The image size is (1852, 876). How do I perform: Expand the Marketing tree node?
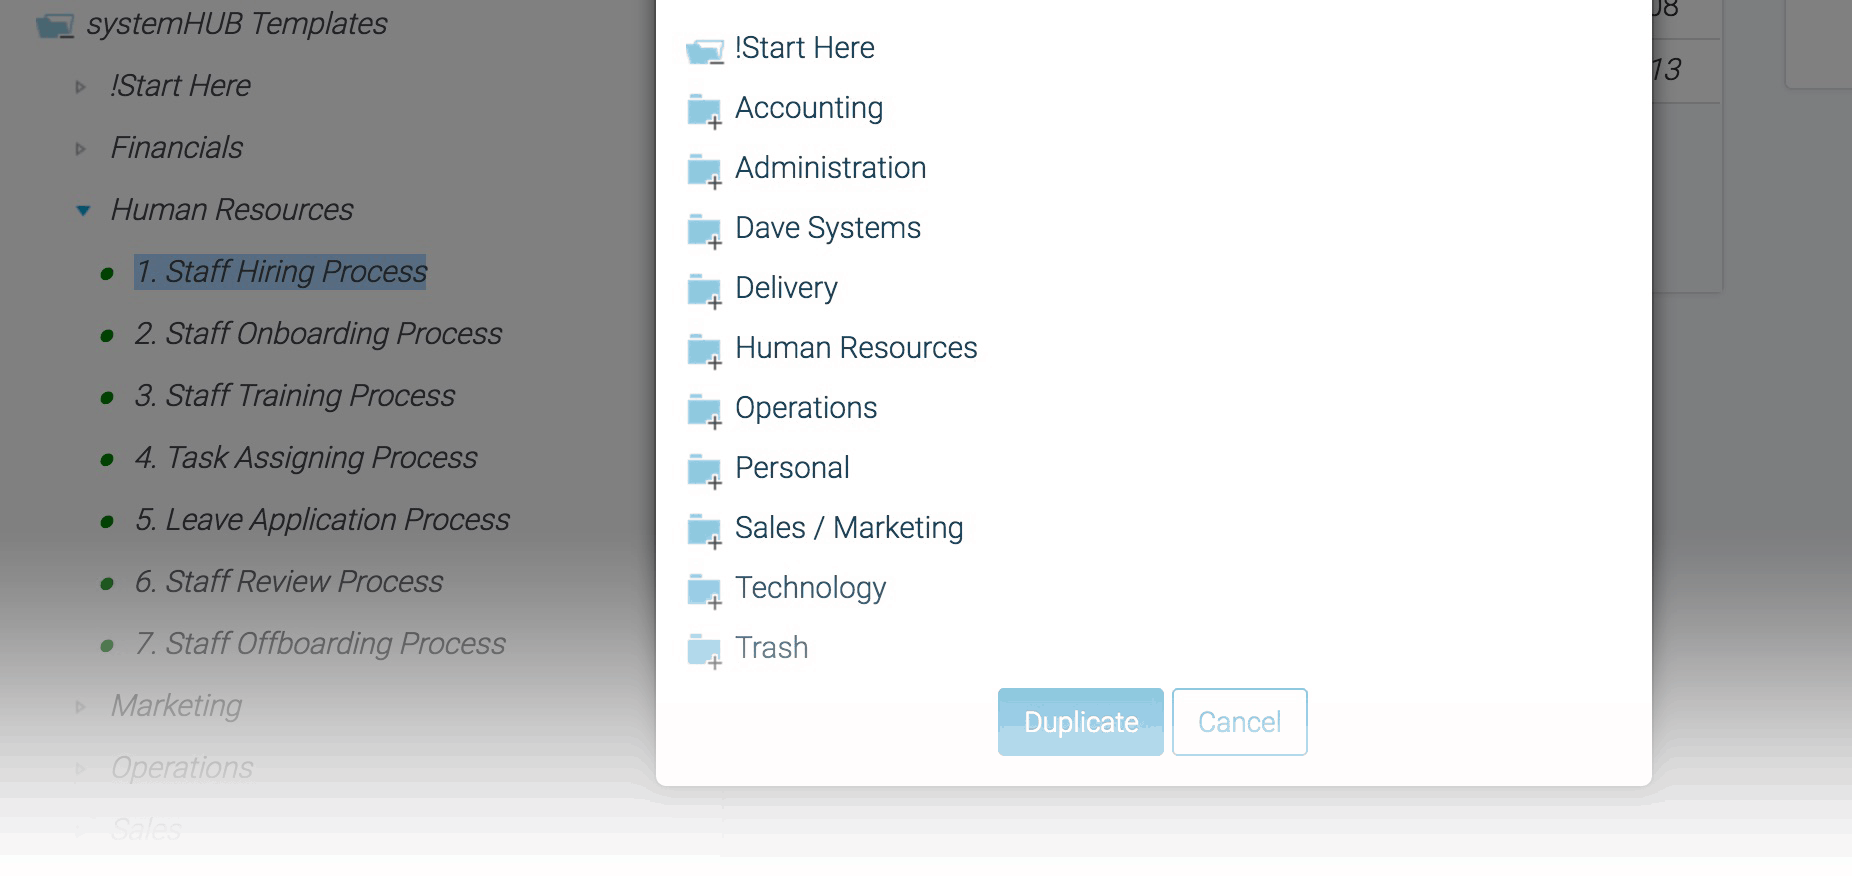pyautogui.click(x=81, y=707)
